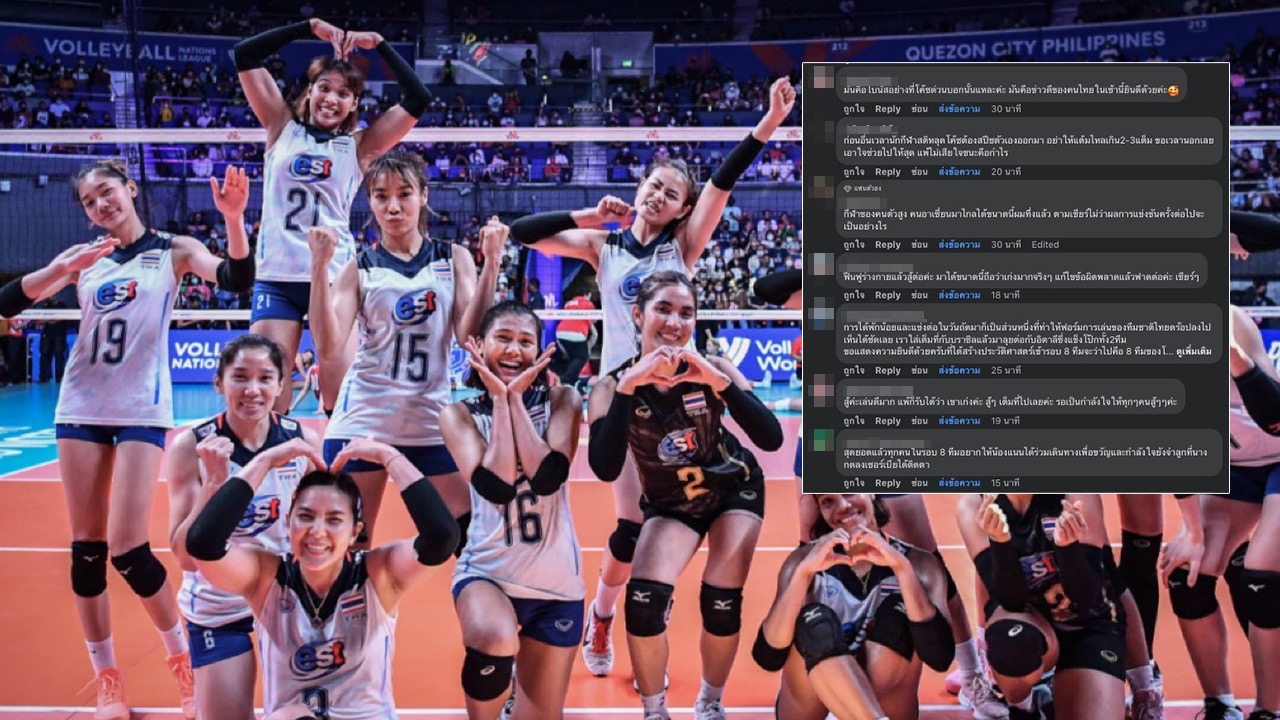
Task: Open the Edited history label
Action: coord(1045,245)
